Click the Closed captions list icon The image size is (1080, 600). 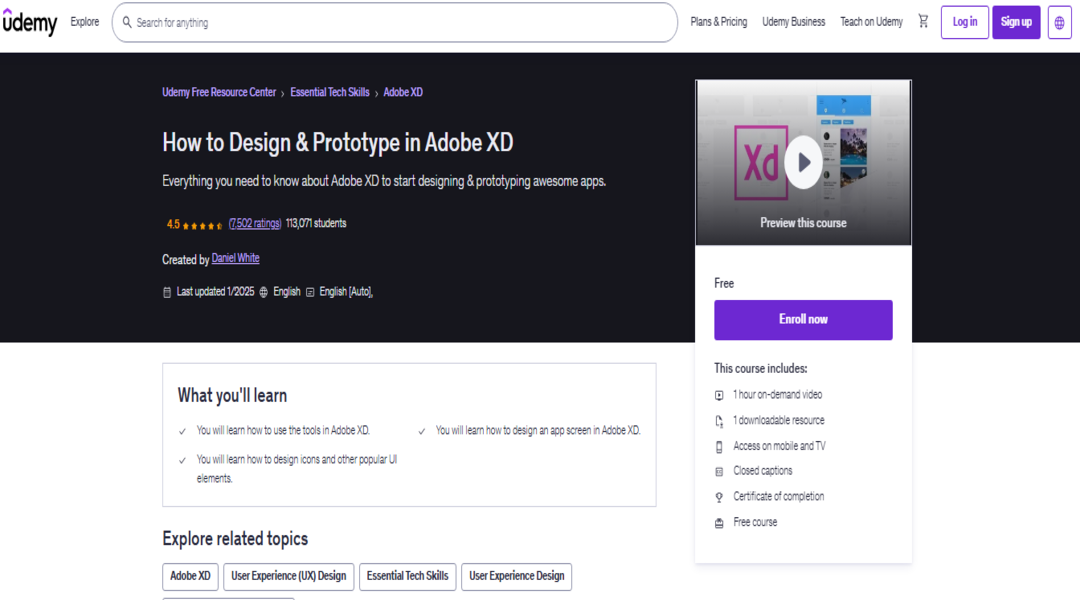(x=719, y=472)
